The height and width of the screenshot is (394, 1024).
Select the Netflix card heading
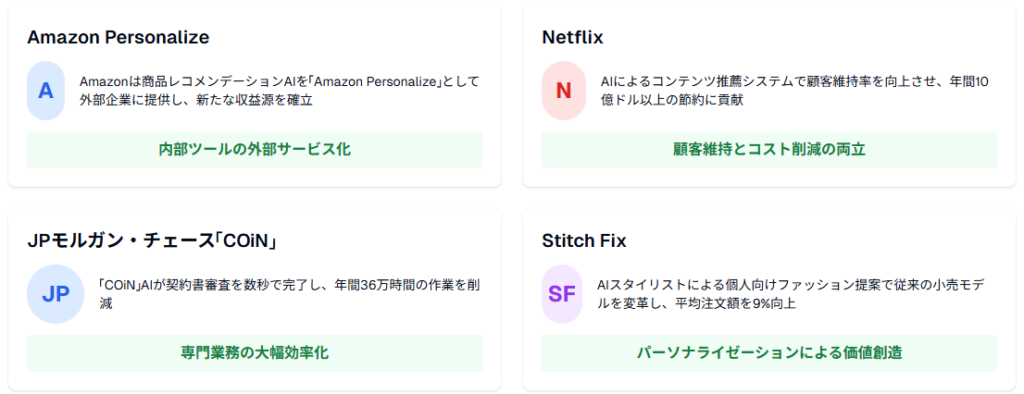[573, 37]
